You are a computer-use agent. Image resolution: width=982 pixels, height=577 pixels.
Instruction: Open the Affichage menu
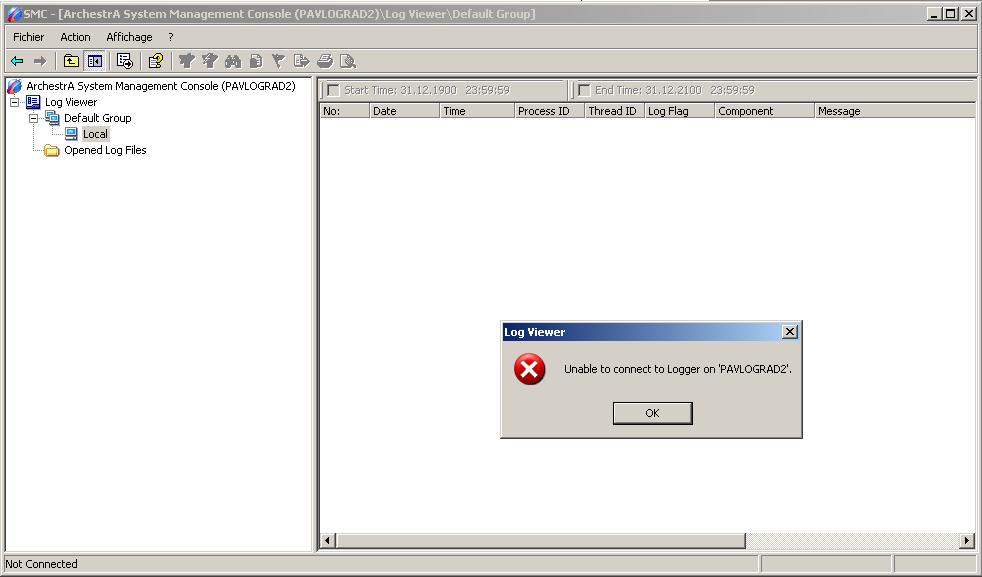[x=129, y=37]
